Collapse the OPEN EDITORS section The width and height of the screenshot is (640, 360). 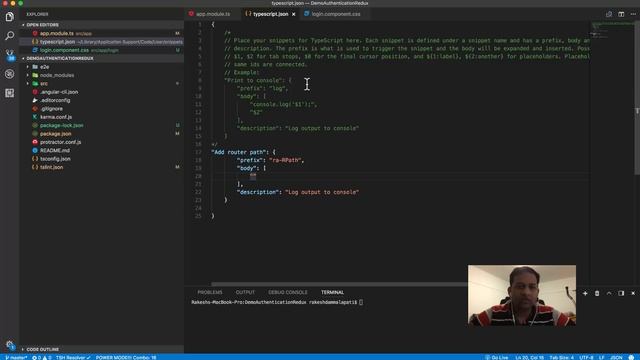click(x=102, y=25)
